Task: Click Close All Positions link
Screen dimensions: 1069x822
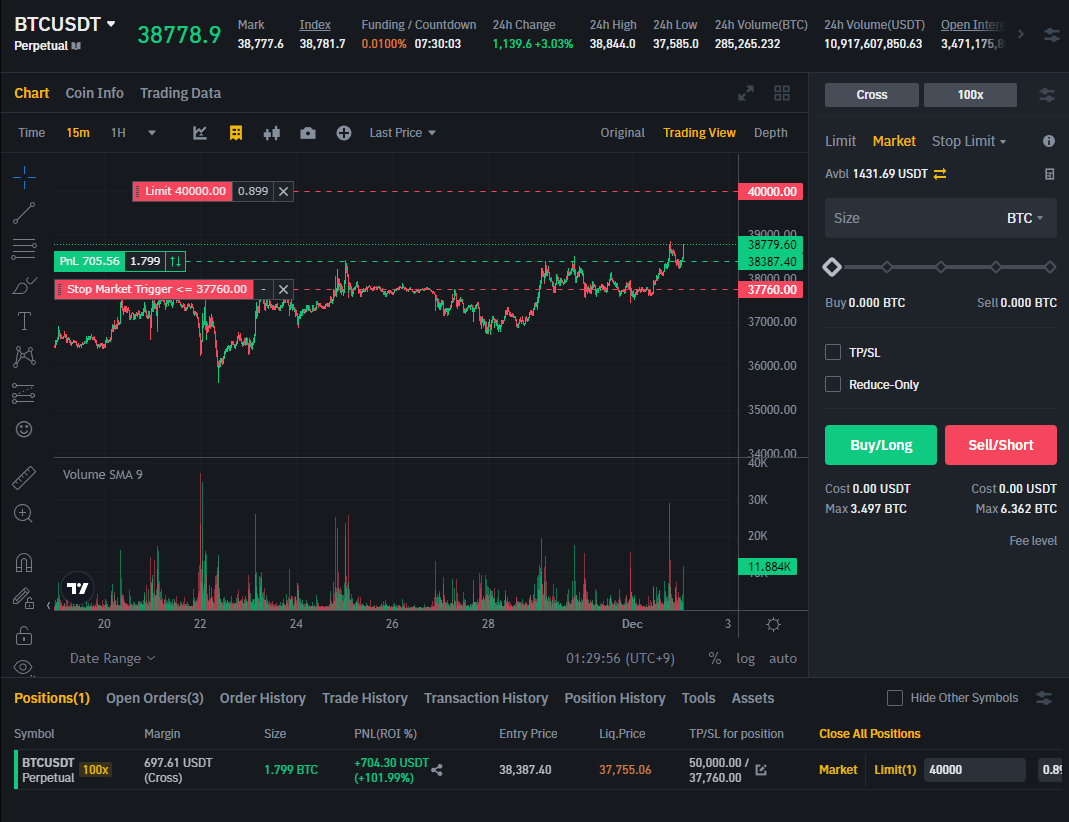Action: point(870,734)
